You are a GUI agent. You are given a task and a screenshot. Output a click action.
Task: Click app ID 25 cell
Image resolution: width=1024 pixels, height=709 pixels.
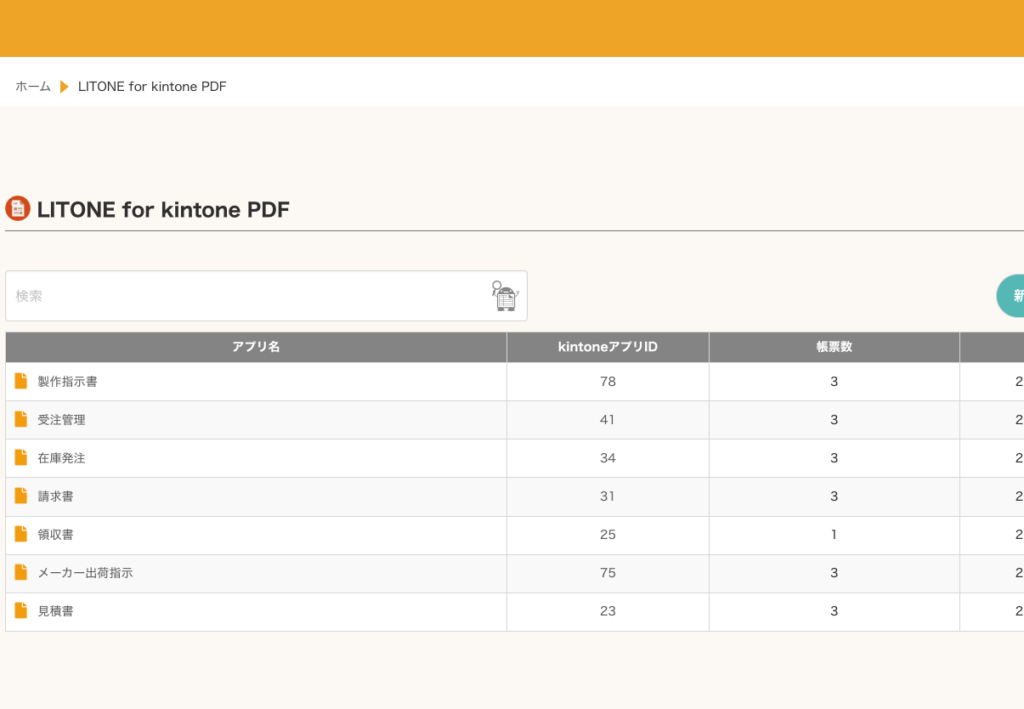tap(608, 535)
